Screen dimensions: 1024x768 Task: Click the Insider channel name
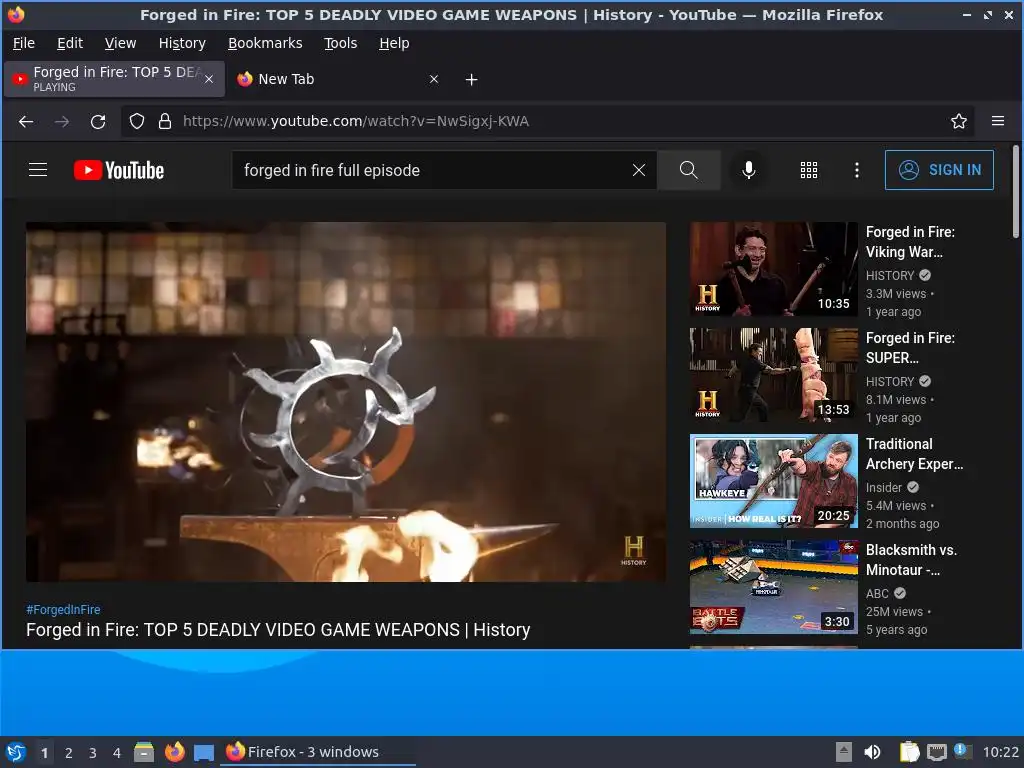point(884,487)
